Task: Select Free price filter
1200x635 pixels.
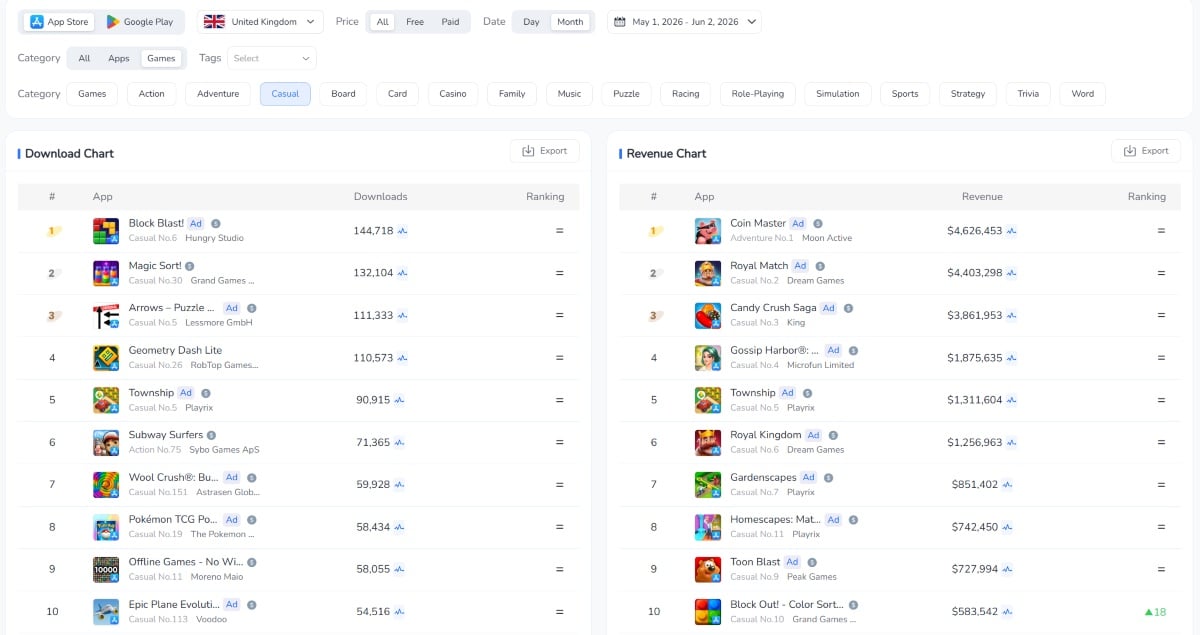Action: click(x=414, y=22)
